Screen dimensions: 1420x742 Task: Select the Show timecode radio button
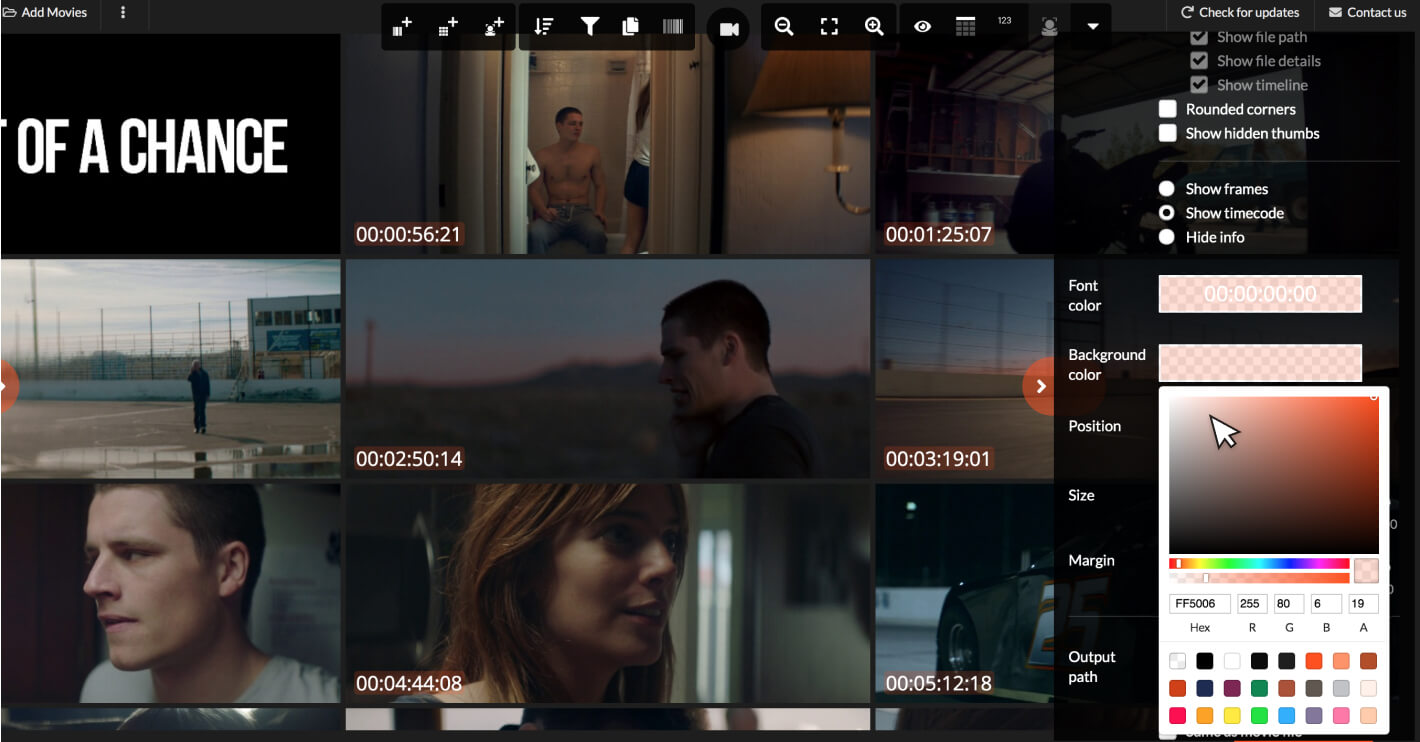pos(1167,213)
